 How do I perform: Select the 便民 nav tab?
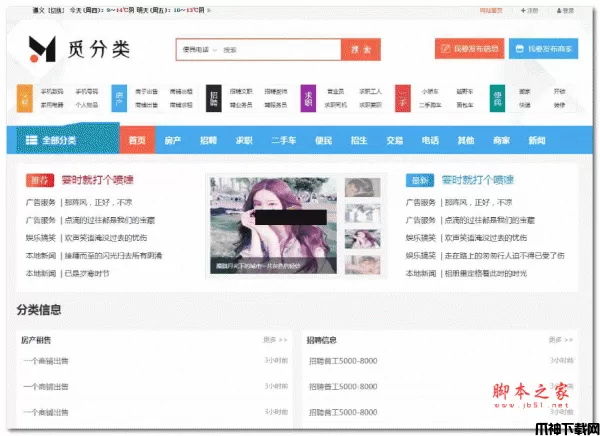coord(323,140)
